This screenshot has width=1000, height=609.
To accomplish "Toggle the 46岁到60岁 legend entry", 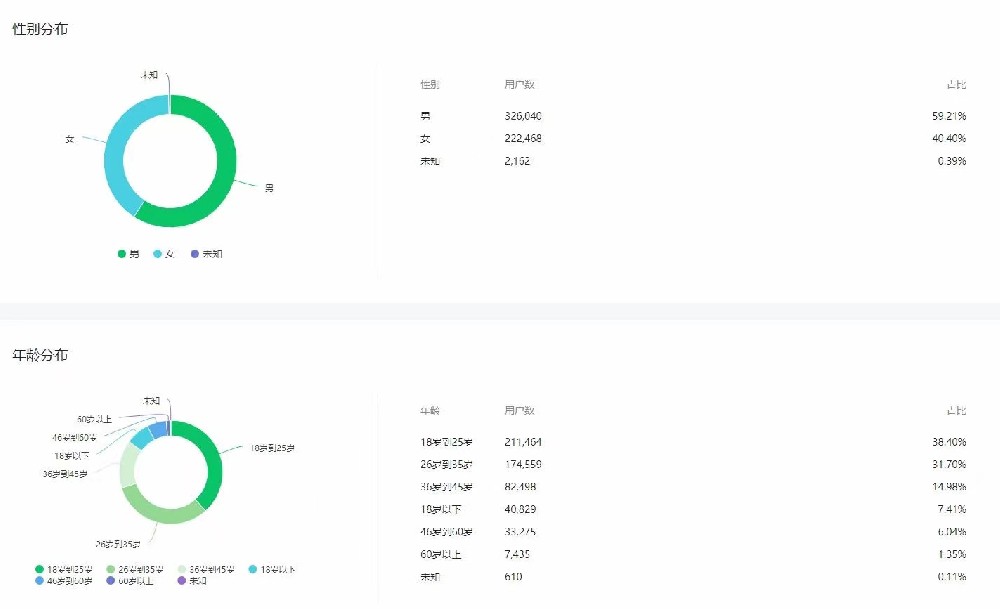I will tap(64, 581).
